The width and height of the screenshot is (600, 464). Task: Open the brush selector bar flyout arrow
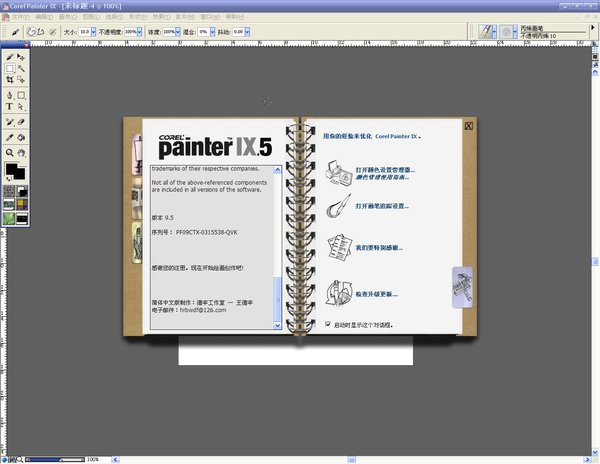(x=593, y=28)
